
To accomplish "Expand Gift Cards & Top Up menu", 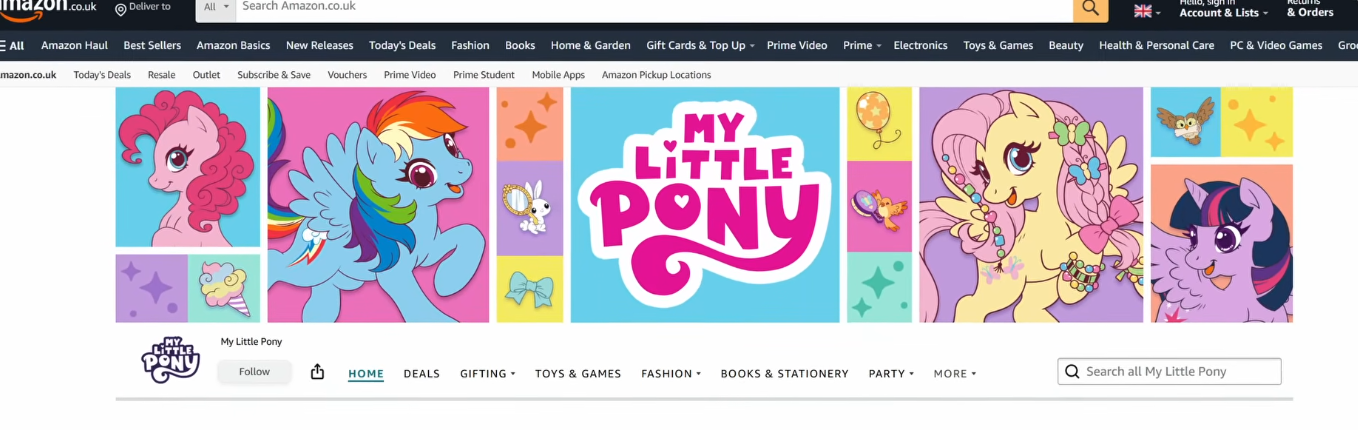I will coord(700,45).
